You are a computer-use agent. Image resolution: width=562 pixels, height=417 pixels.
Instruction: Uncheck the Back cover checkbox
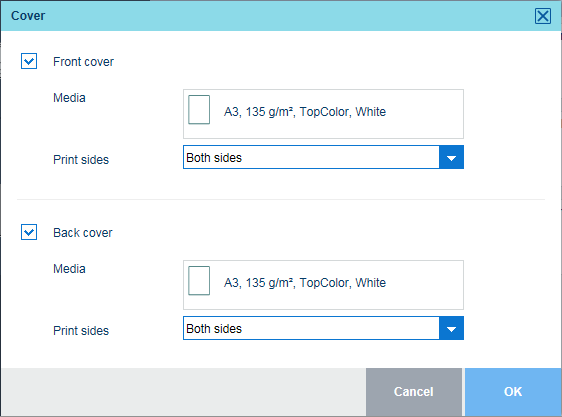[x=29, y=232]
